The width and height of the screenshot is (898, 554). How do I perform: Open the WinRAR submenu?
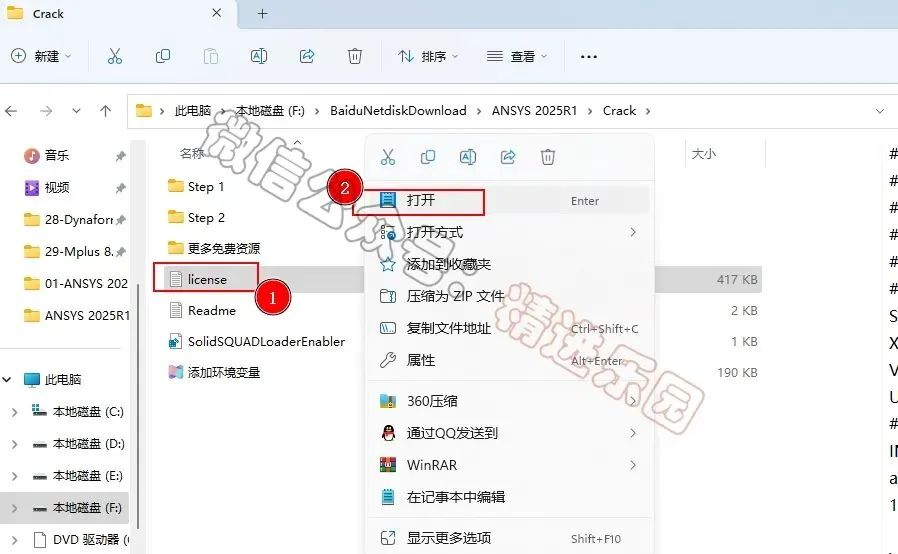[x=509, y=465]
